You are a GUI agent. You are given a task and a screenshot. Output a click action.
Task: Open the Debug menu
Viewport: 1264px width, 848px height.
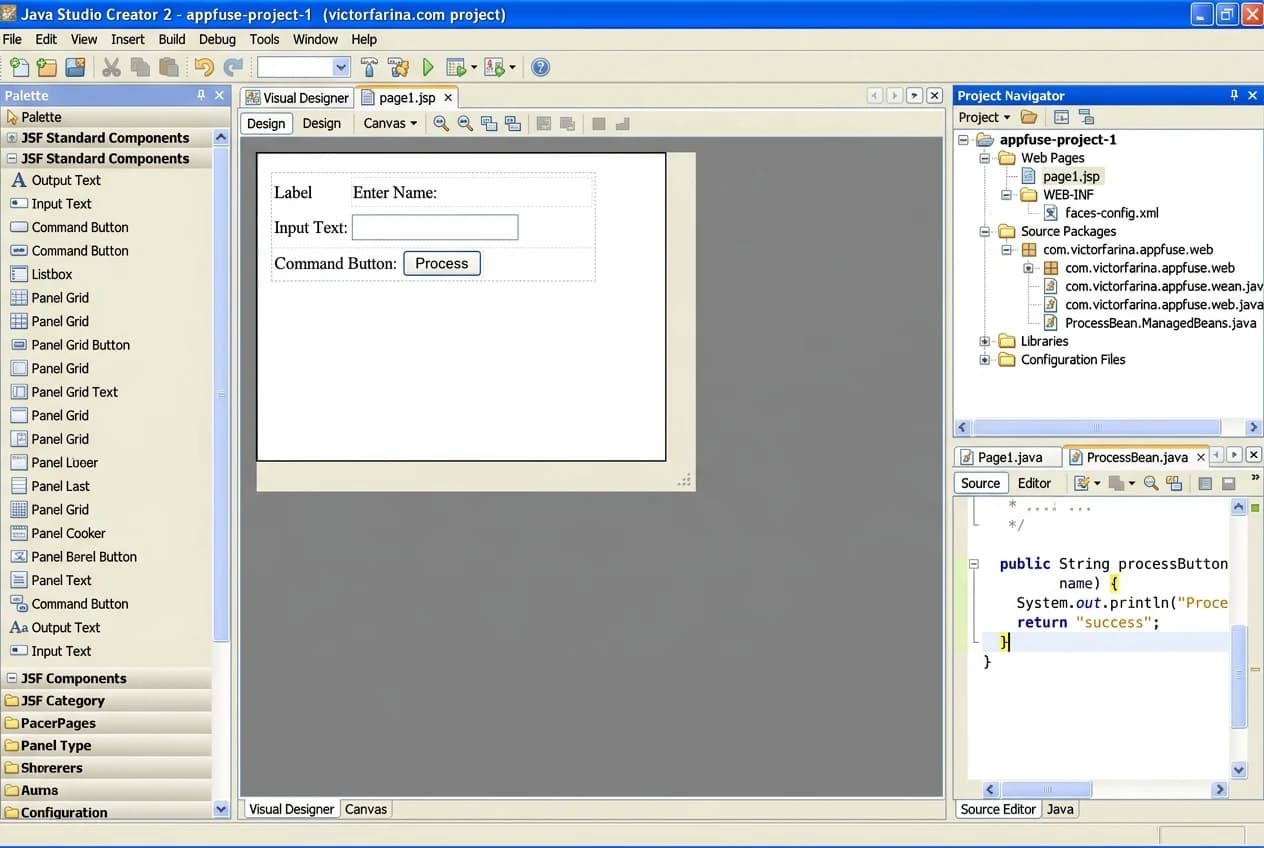tap(217, 39)
